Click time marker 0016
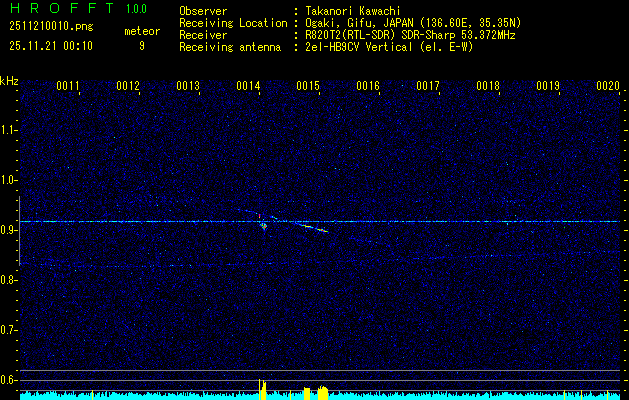The image size is (629, 400). (x=368, y=86)
